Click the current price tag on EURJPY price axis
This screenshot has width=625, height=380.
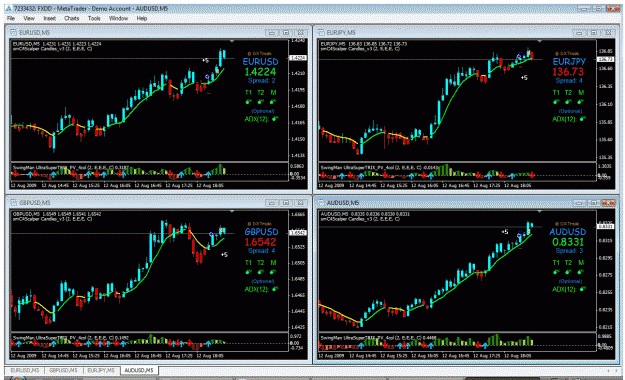point(605,59)
